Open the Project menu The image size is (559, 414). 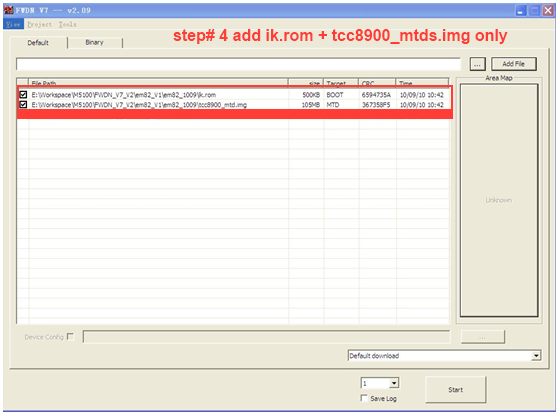(x=40, y=24)
